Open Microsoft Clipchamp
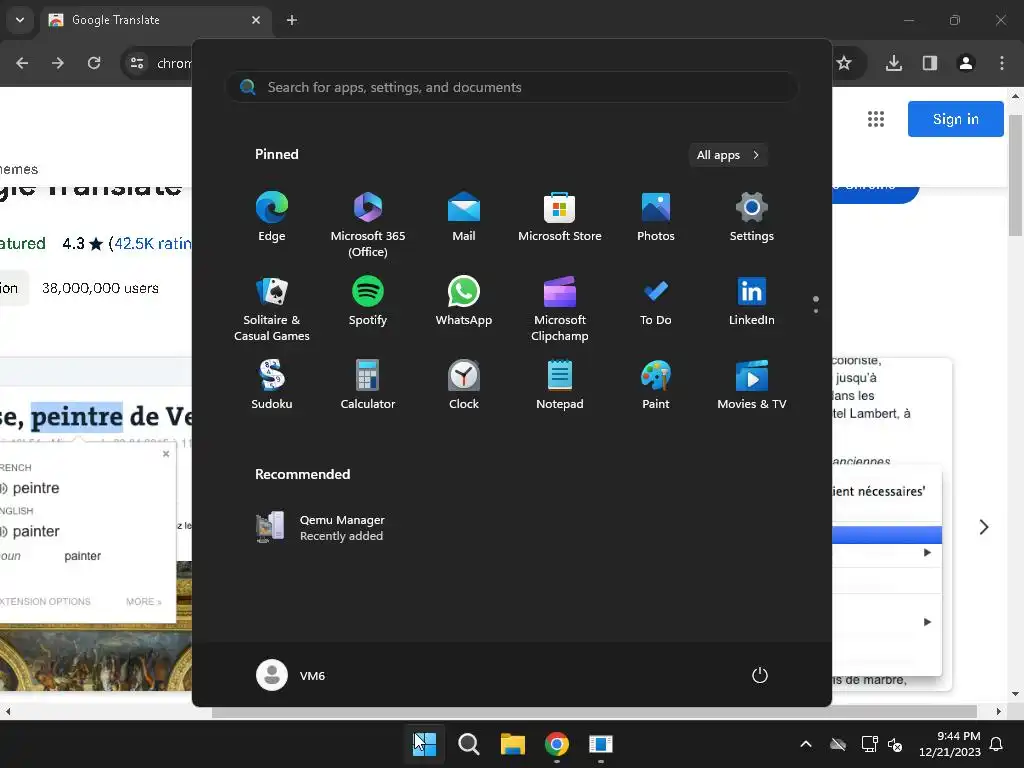Screen dimensions: 1024x768 tap(560, 308)
